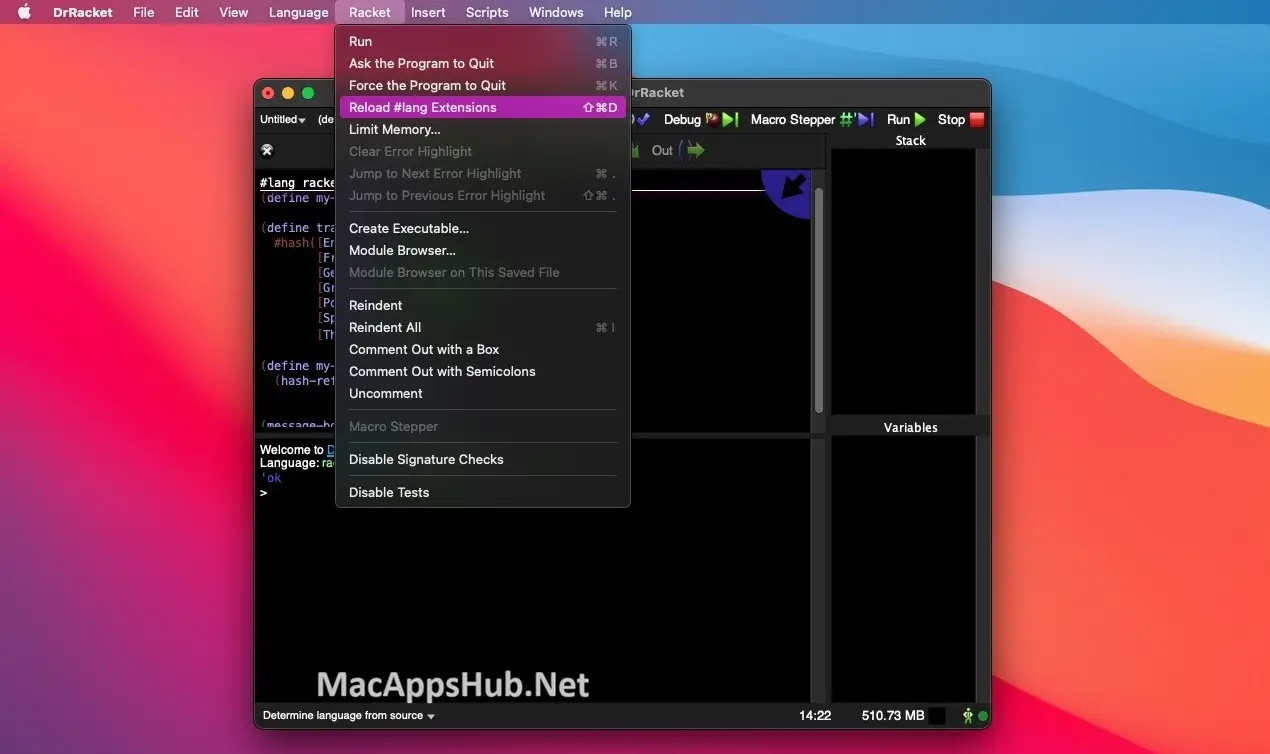
Task: Click the black box beside memory usage
Action: pyautogui.click(x=937, y=716)
